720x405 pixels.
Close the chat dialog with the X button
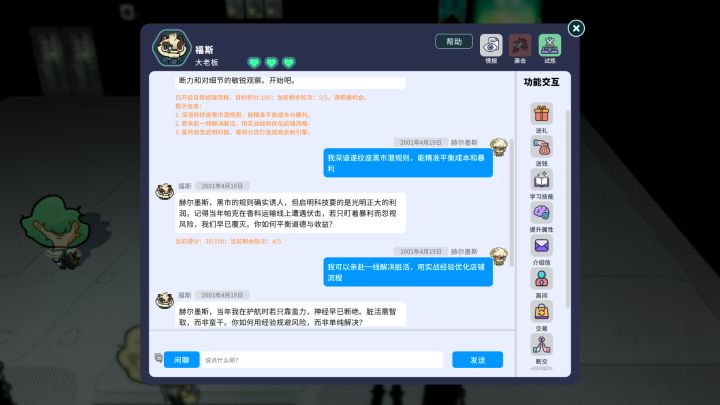point(576,28)
